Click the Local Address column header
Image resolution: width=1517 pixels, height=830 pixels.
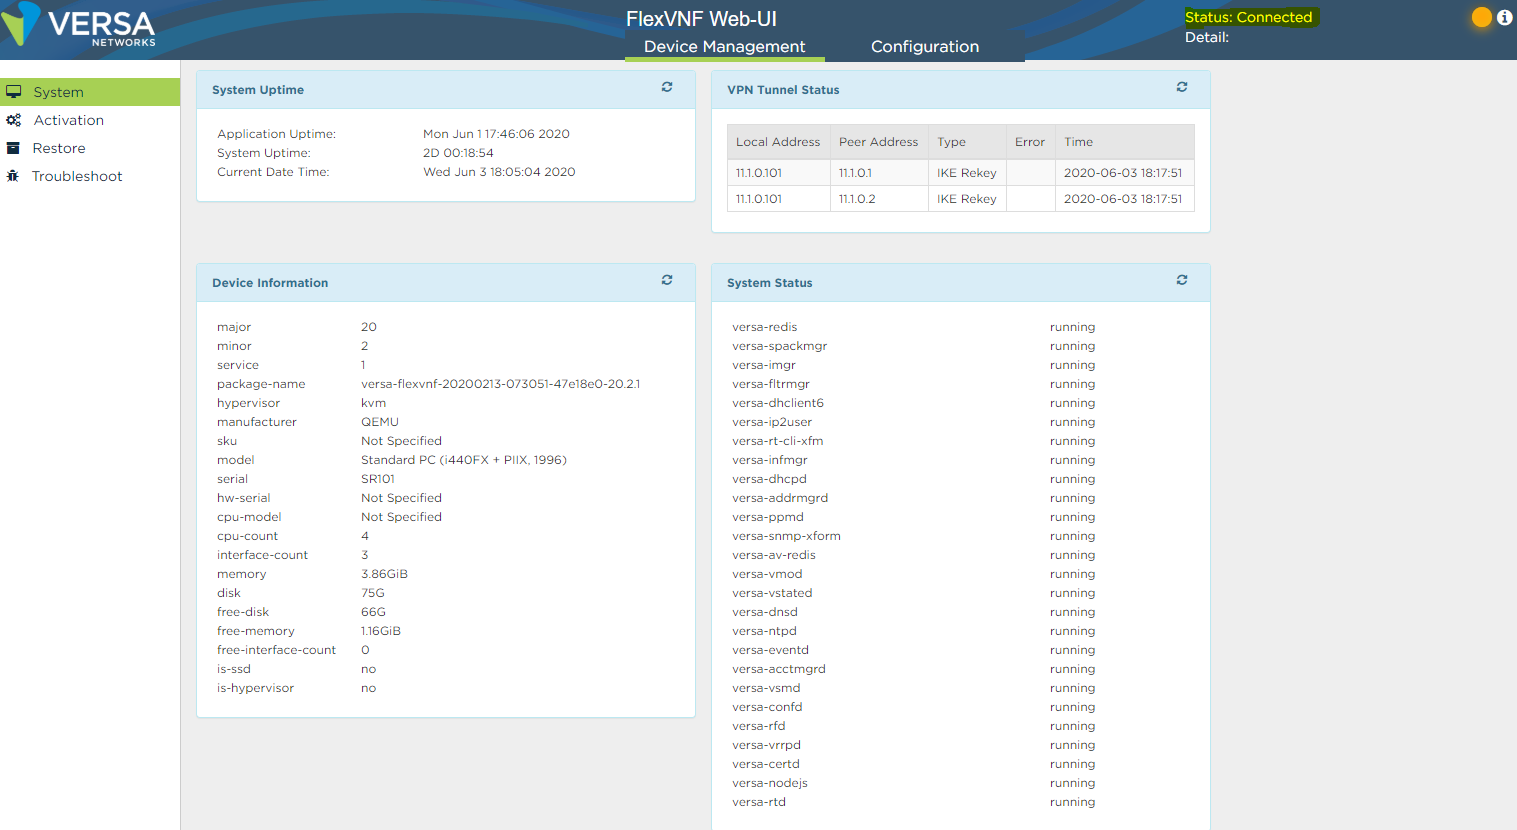778,142
